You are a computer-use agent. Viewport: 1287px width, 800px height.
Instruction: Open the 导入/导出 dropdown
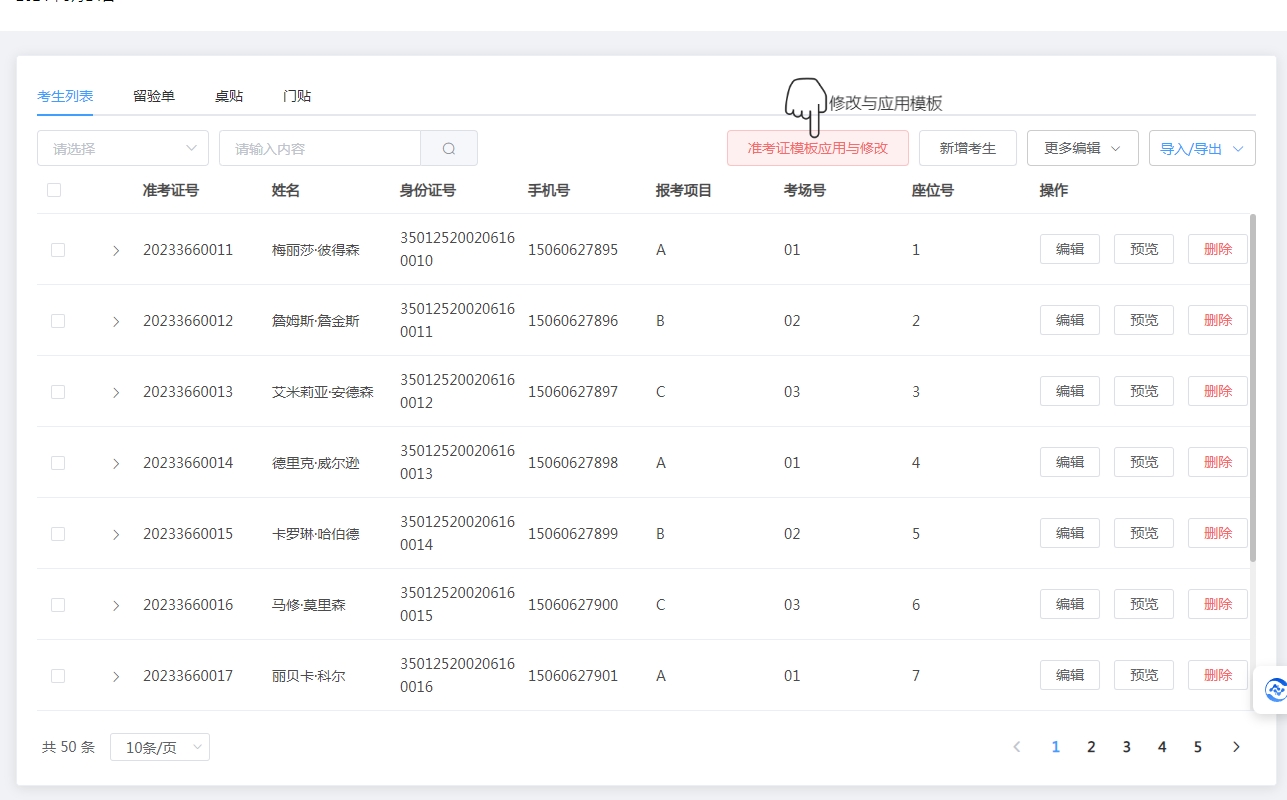tap(1201, 148)
